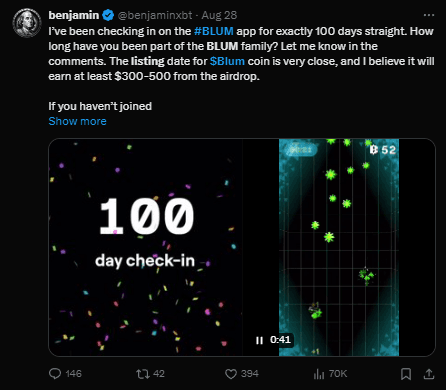Image resolution: width=446 pixels, height=390 pixels.
Task: View post analytics bar chart icon
Action: (319, 374)
